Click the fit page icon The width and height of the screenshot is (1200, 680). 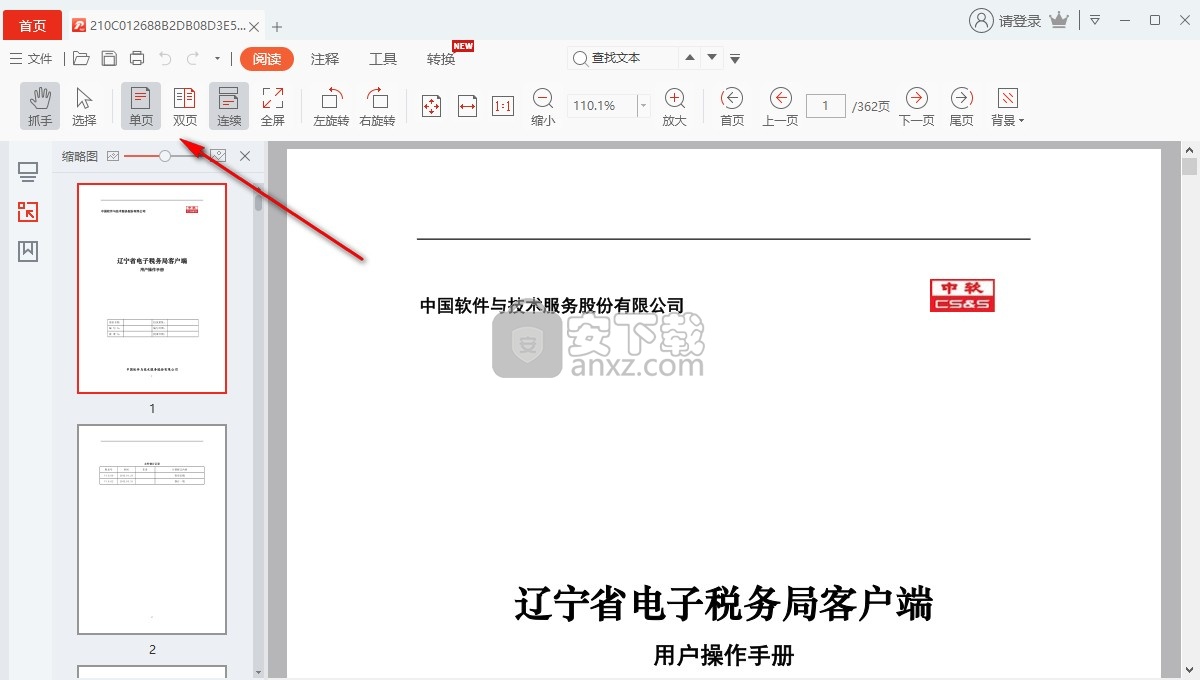coord(431,106)
